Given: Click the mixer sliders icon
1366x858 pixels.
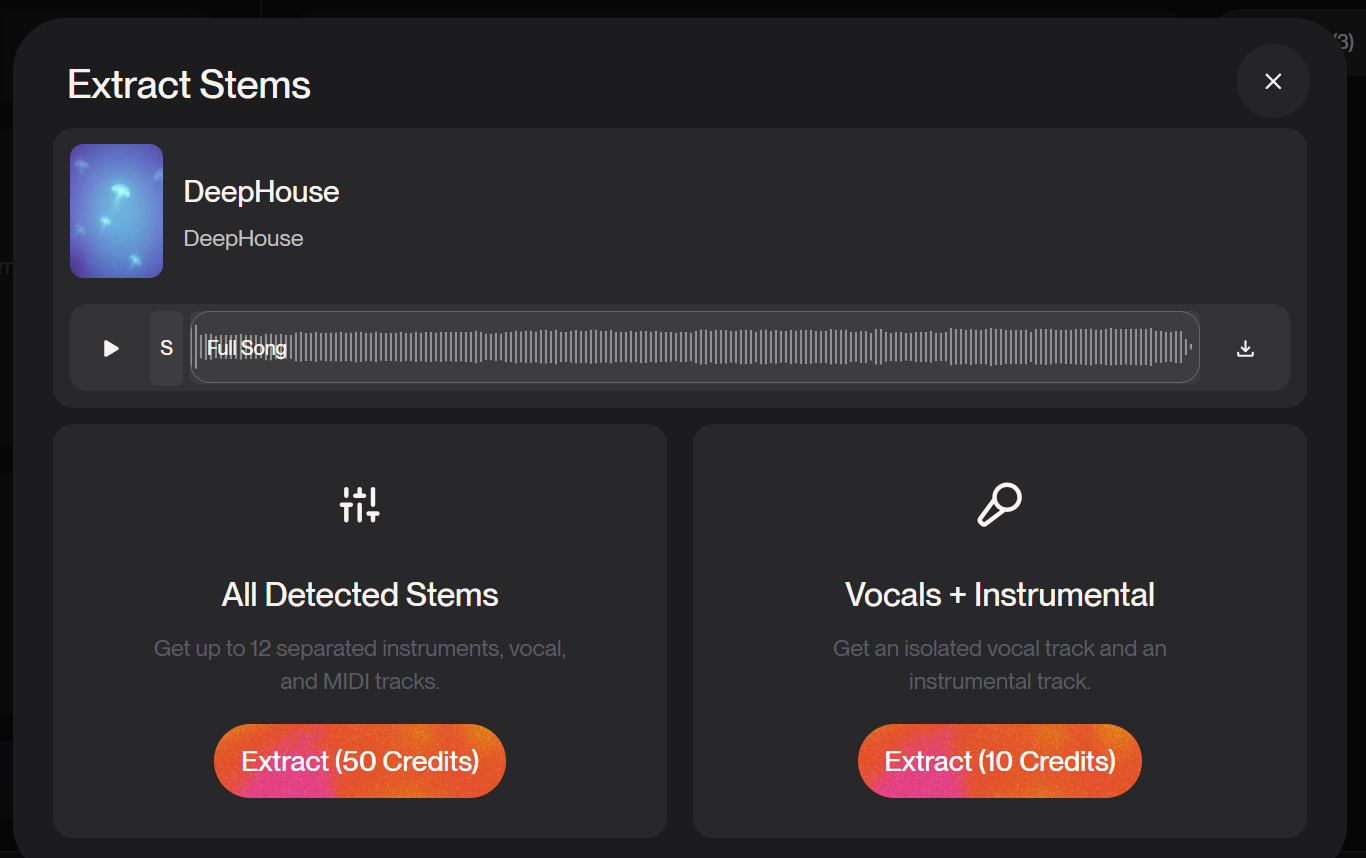Looking at the screenshot, I should click(x=360, y=505).
